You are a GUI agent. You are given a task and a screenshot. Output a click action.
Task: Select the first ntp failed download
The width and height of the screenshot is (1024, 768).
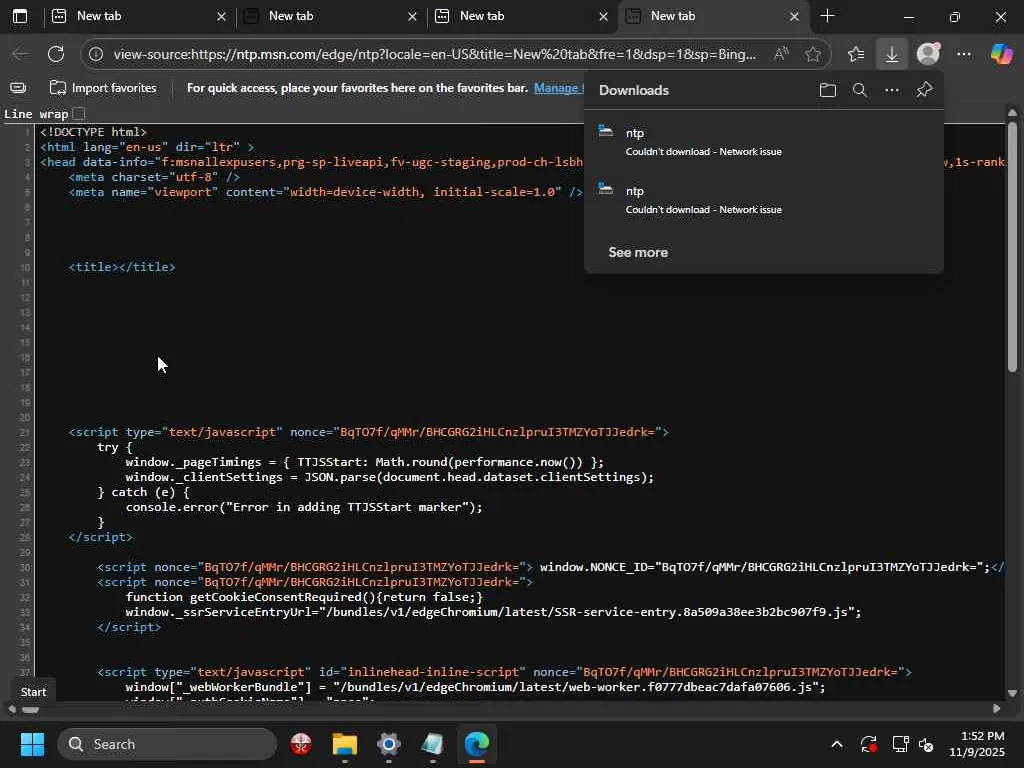tap(763, 142)
